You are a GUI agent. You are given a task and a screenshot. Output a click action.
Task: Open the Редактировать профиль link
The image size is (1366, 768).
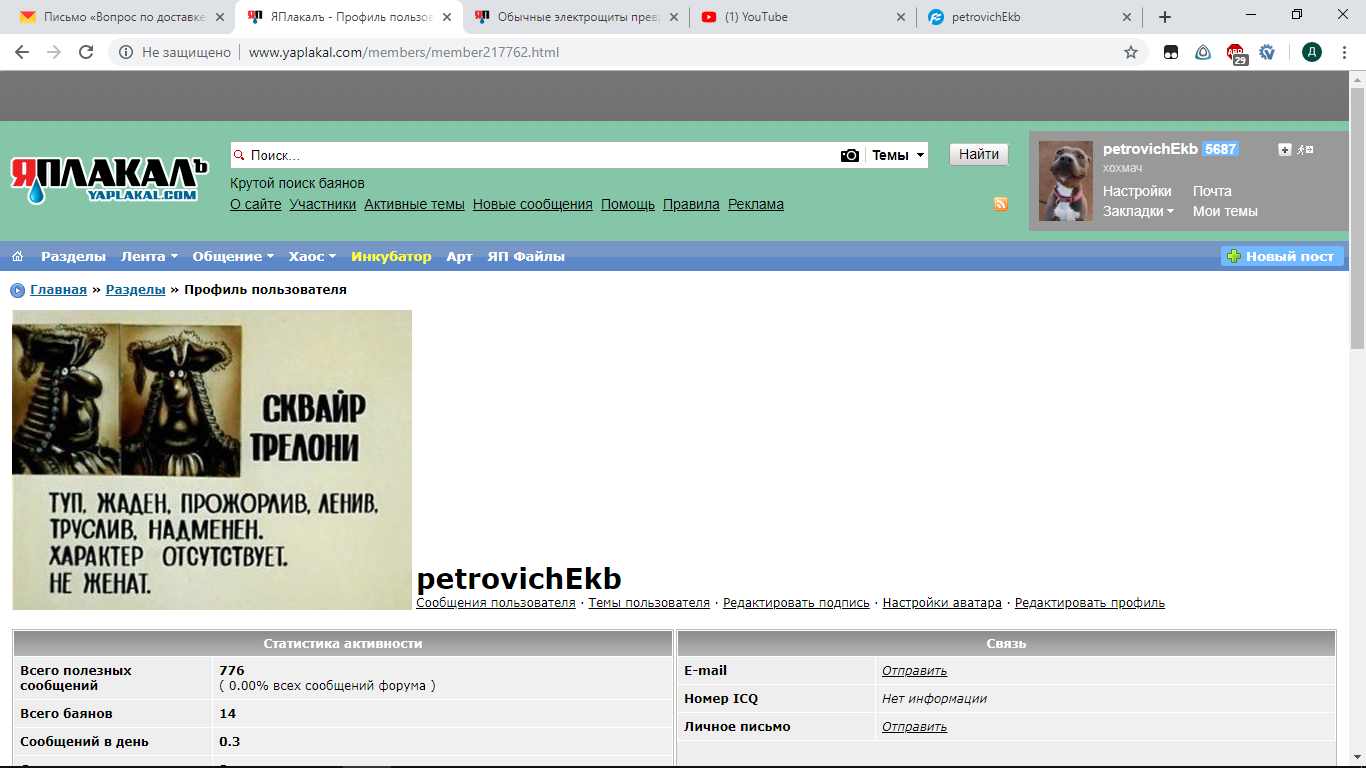pyautogui.click(x=1089, y=603)
